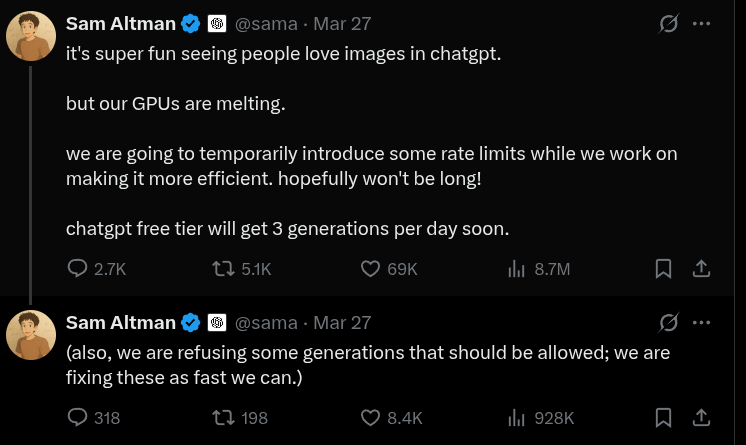Share the first tweet about rate limits
This screenshot has height=445, width=746.
tap(702, 268)
